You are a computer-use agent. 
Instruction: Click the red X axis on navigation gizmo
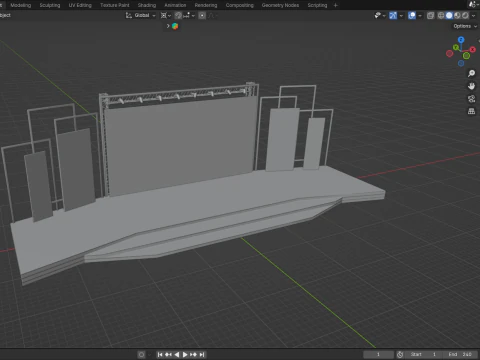coord(472,49)
